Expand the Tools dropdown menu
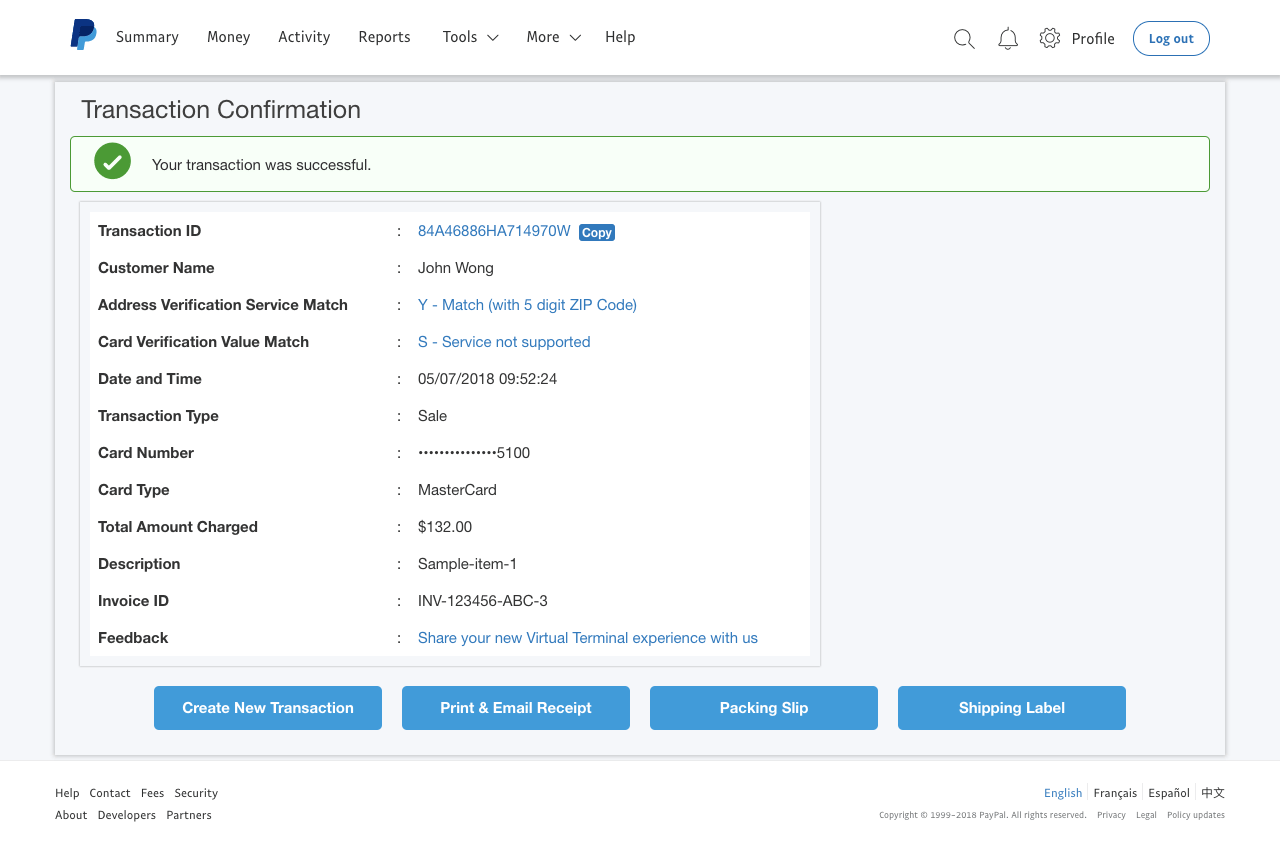The width and height of the screenshot is (1280, 857). pos(470,37)
